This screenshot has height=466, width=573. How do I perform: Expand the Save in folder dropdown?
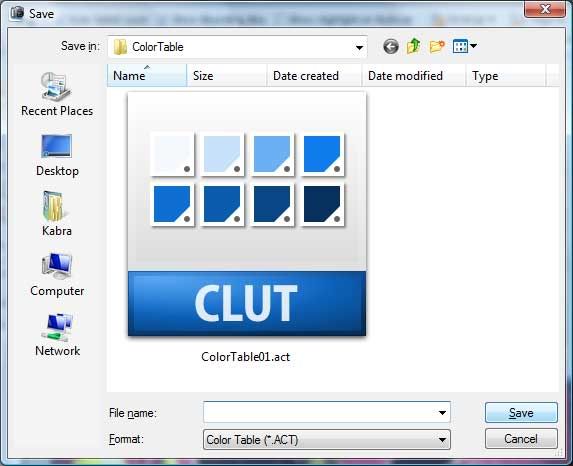click(x=359, y=47)
